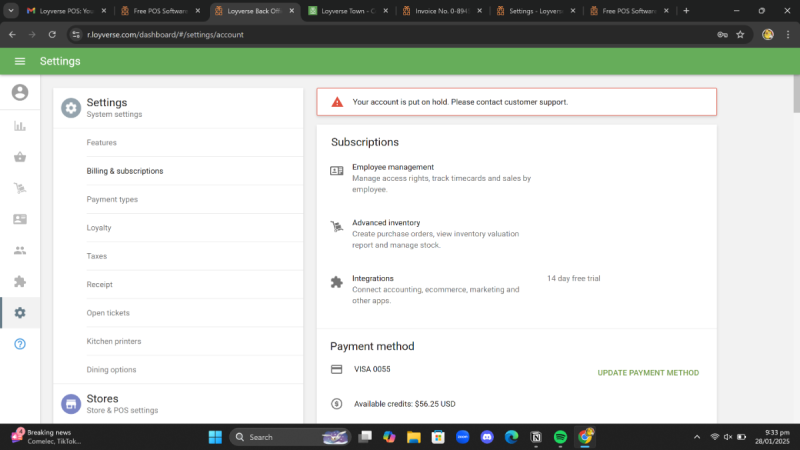This screenshot has width=800, height=450.
Task: Show hidden system tray icons chevron
Action: pyautogui.click(x=697, y=437)
